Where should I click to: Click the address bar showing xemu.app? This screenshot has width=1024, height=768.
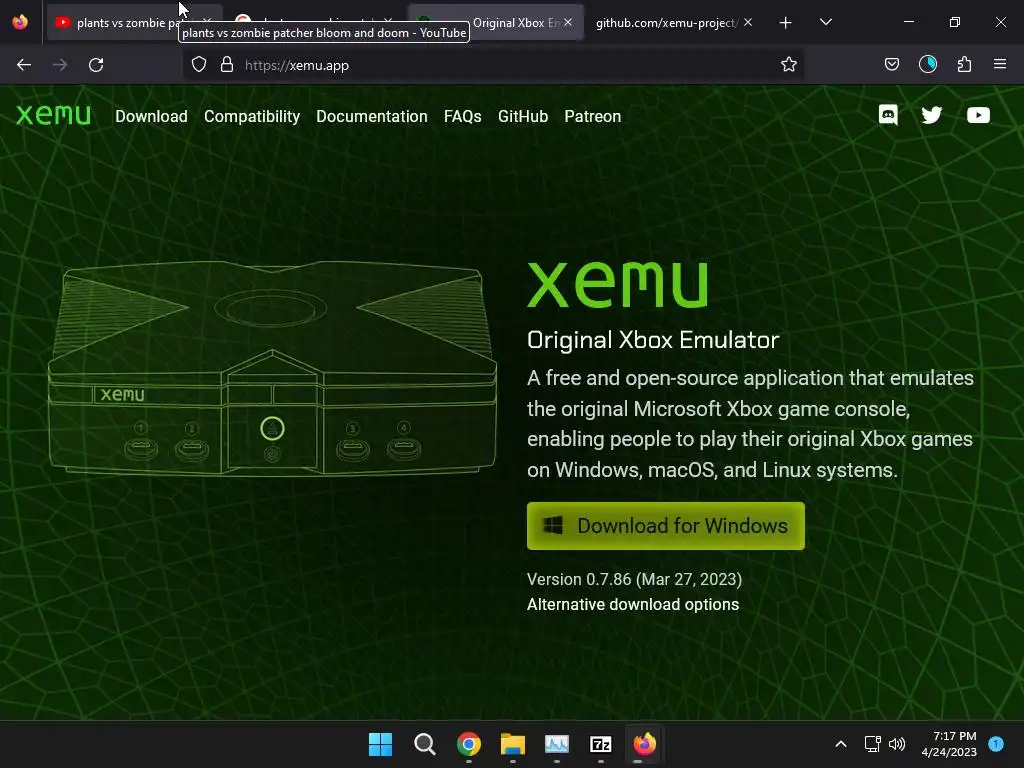pos(493,65)
